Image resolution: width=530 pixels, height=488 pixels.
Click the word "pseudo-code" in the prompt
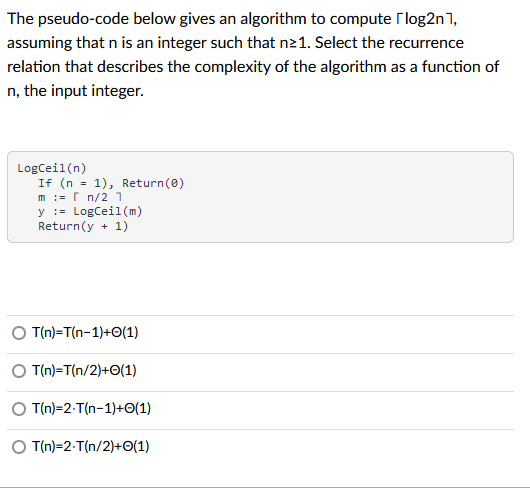coord(83,19)
